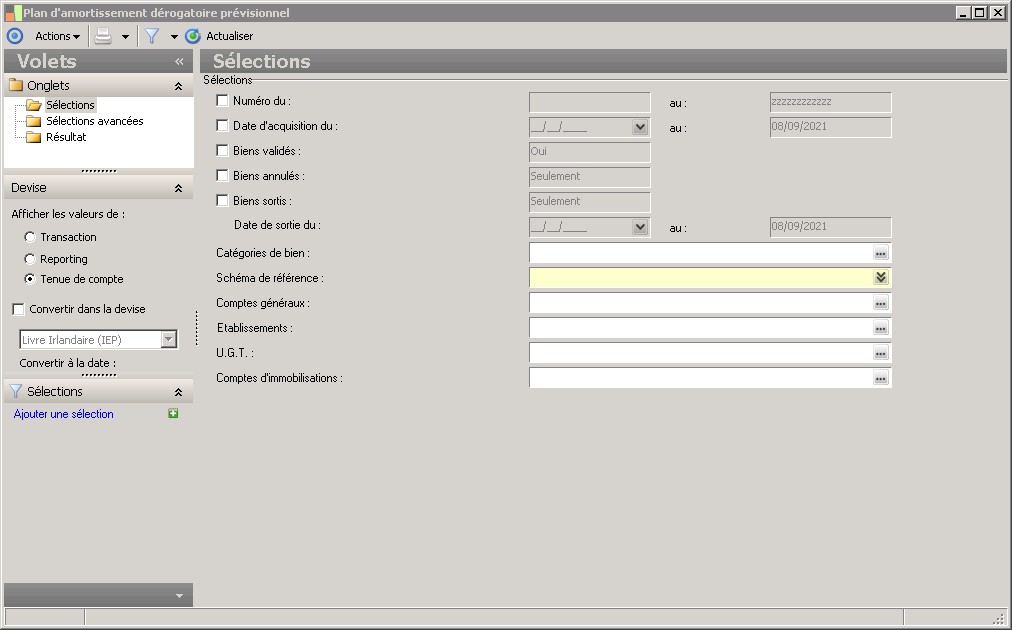This screenshot has height=630, width=1012.
Task: Click the Actualiser refresh icon
Action: 193,36
